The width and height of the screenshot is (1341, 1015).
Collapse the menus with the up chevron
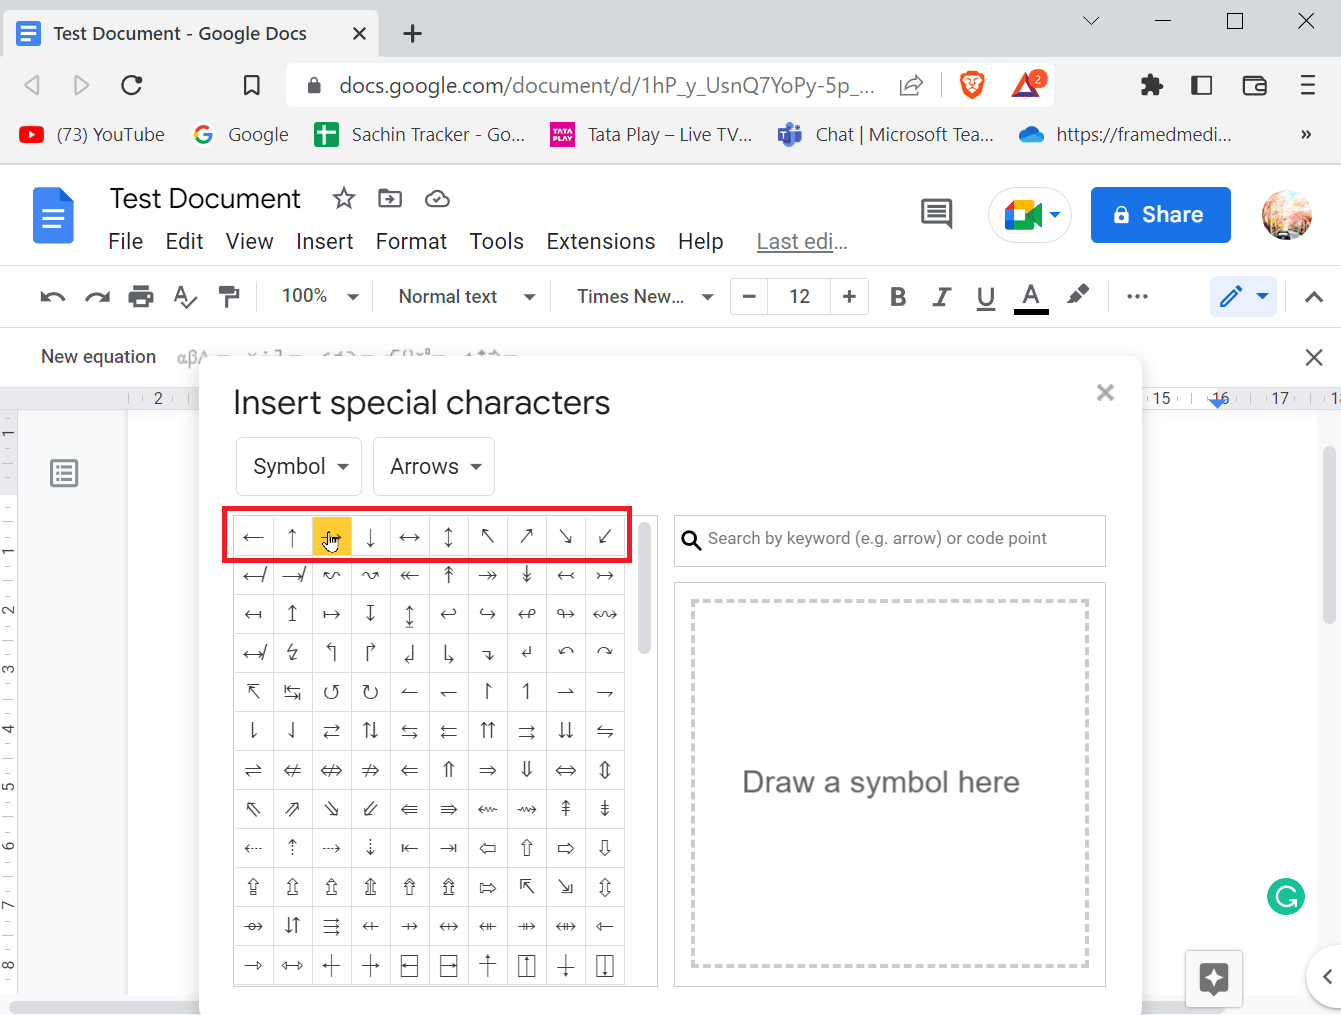coord(1314,296)
